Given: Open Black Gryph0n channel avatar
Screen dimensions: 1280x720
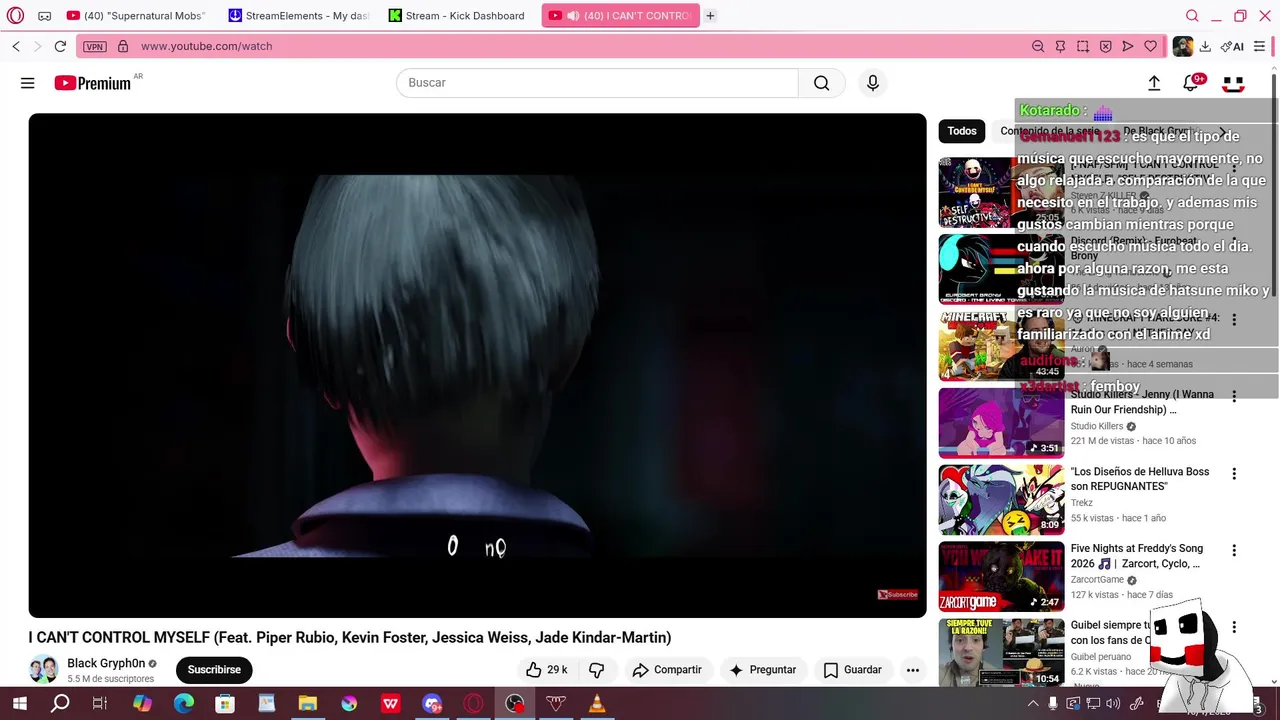Looking at the screenshot, I should pyautogui.click(x=43, y=669).
